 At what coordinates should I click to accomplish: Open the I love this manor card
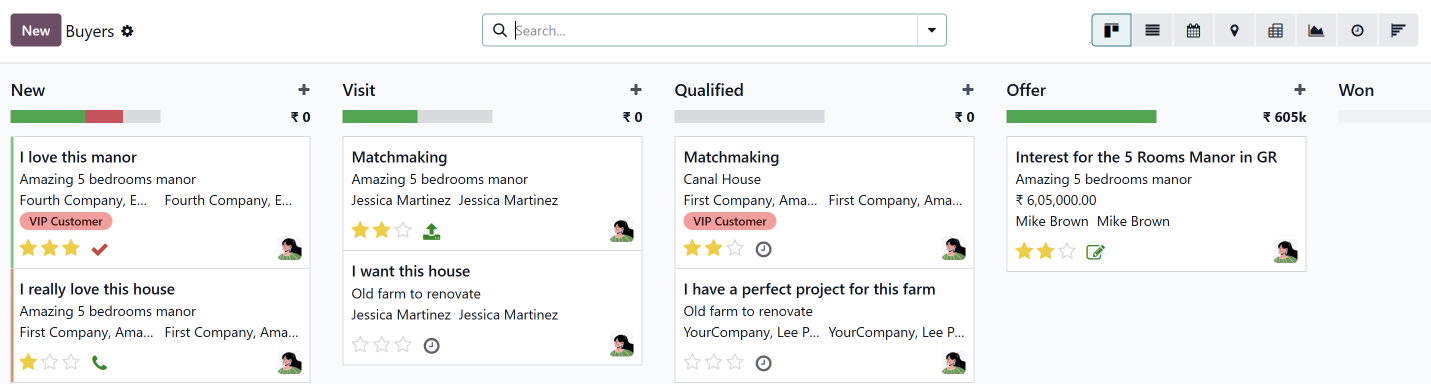pos(160,203)
